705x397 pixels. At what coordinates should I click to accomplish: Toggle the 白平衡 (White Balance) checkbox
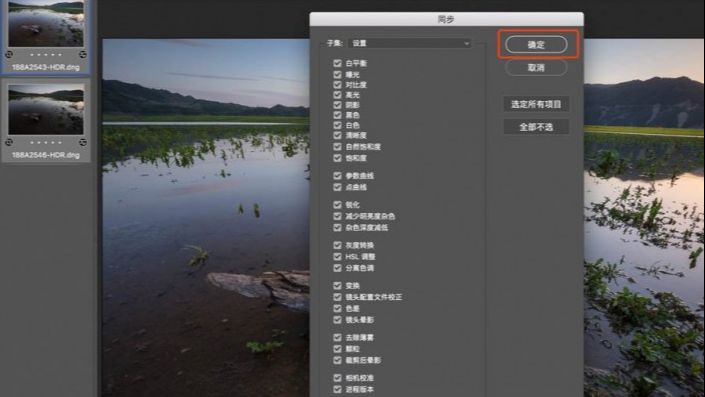click(x=338, y=63)
